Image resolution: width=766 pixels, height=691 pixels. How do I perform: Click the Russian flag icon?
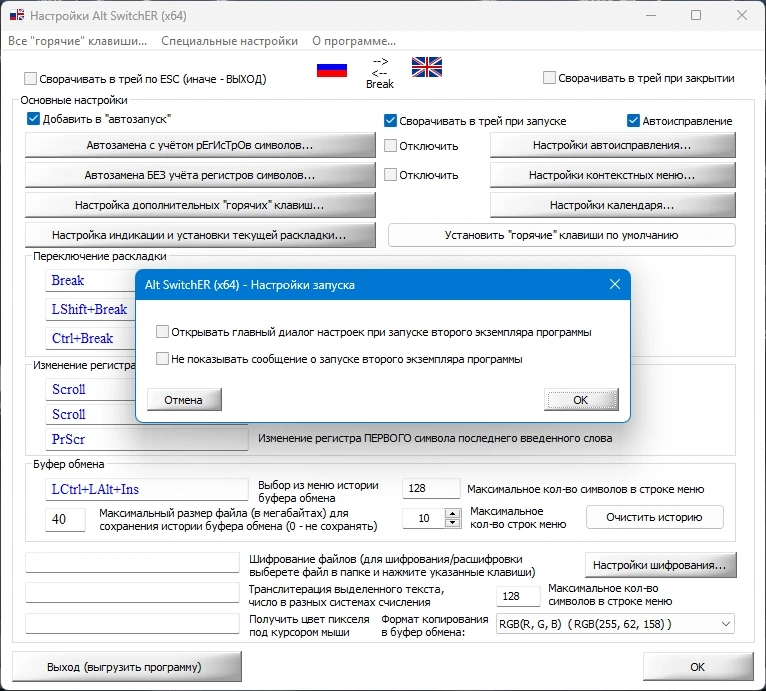[332, 70]
